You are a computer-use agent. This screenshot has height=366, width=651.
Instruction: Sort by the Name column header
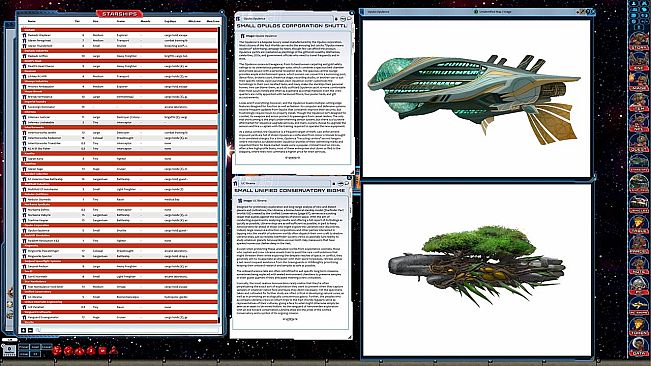tap(32, 21)
